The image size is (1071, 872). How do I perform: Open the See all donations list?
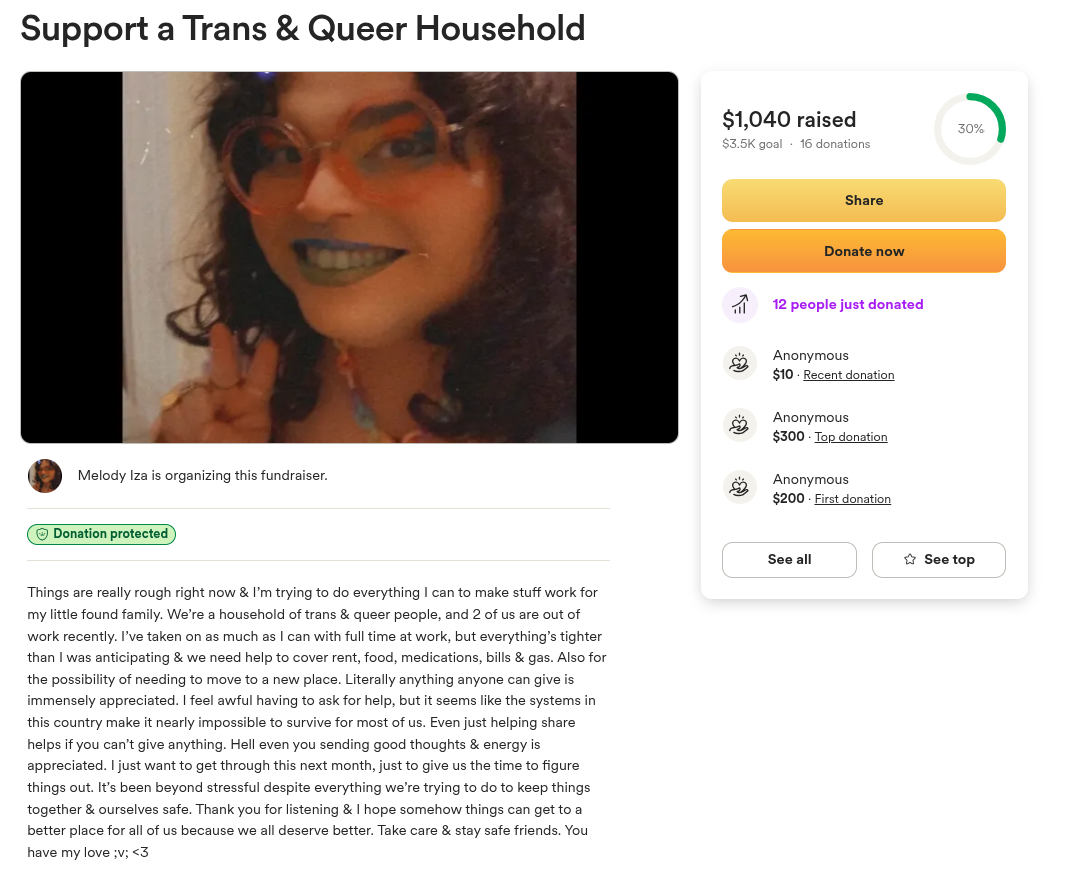click(x=789, y=560)
